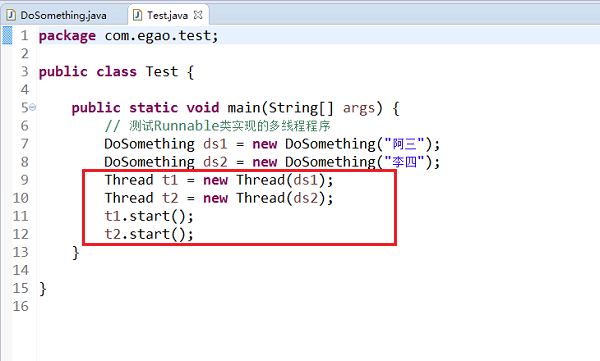
Task: Click the variable ds1 on line 7
Action: [215, 144]
